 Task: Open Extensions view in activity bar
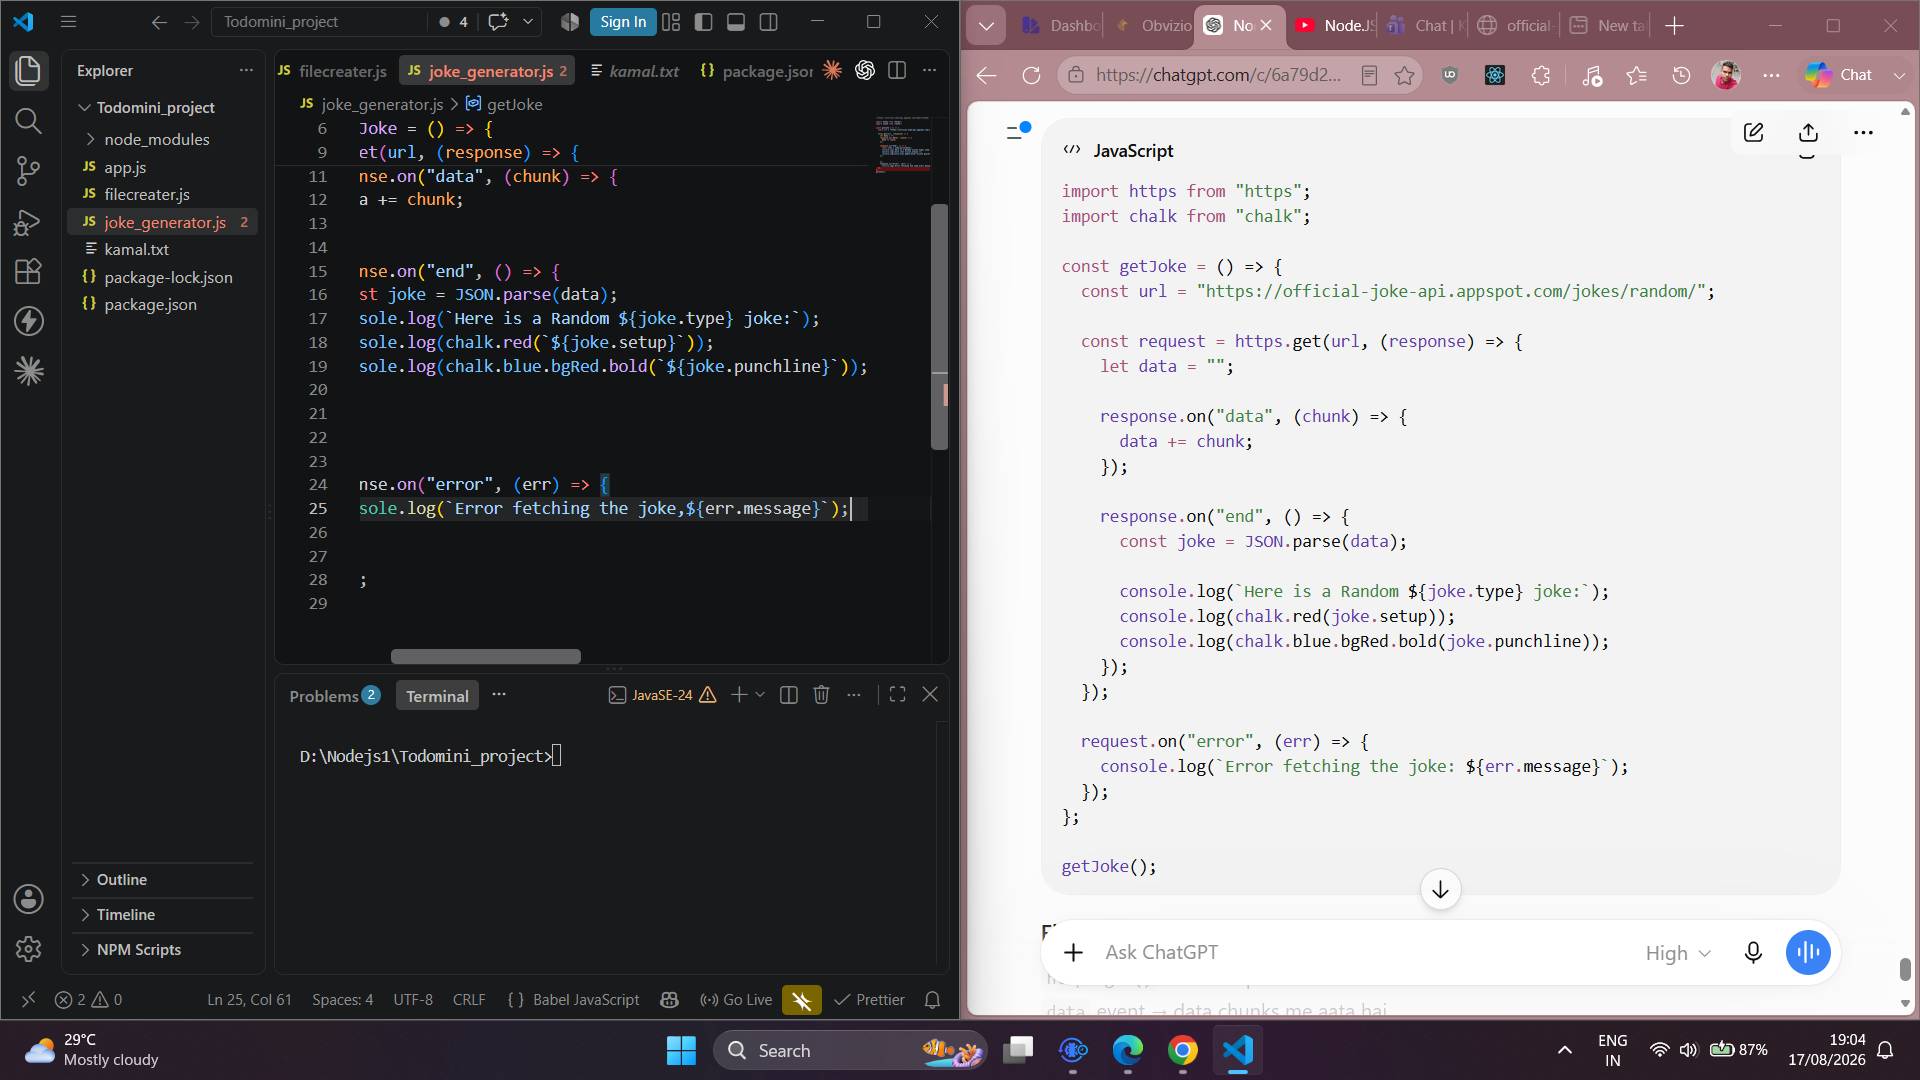click(x=28, y=271)
